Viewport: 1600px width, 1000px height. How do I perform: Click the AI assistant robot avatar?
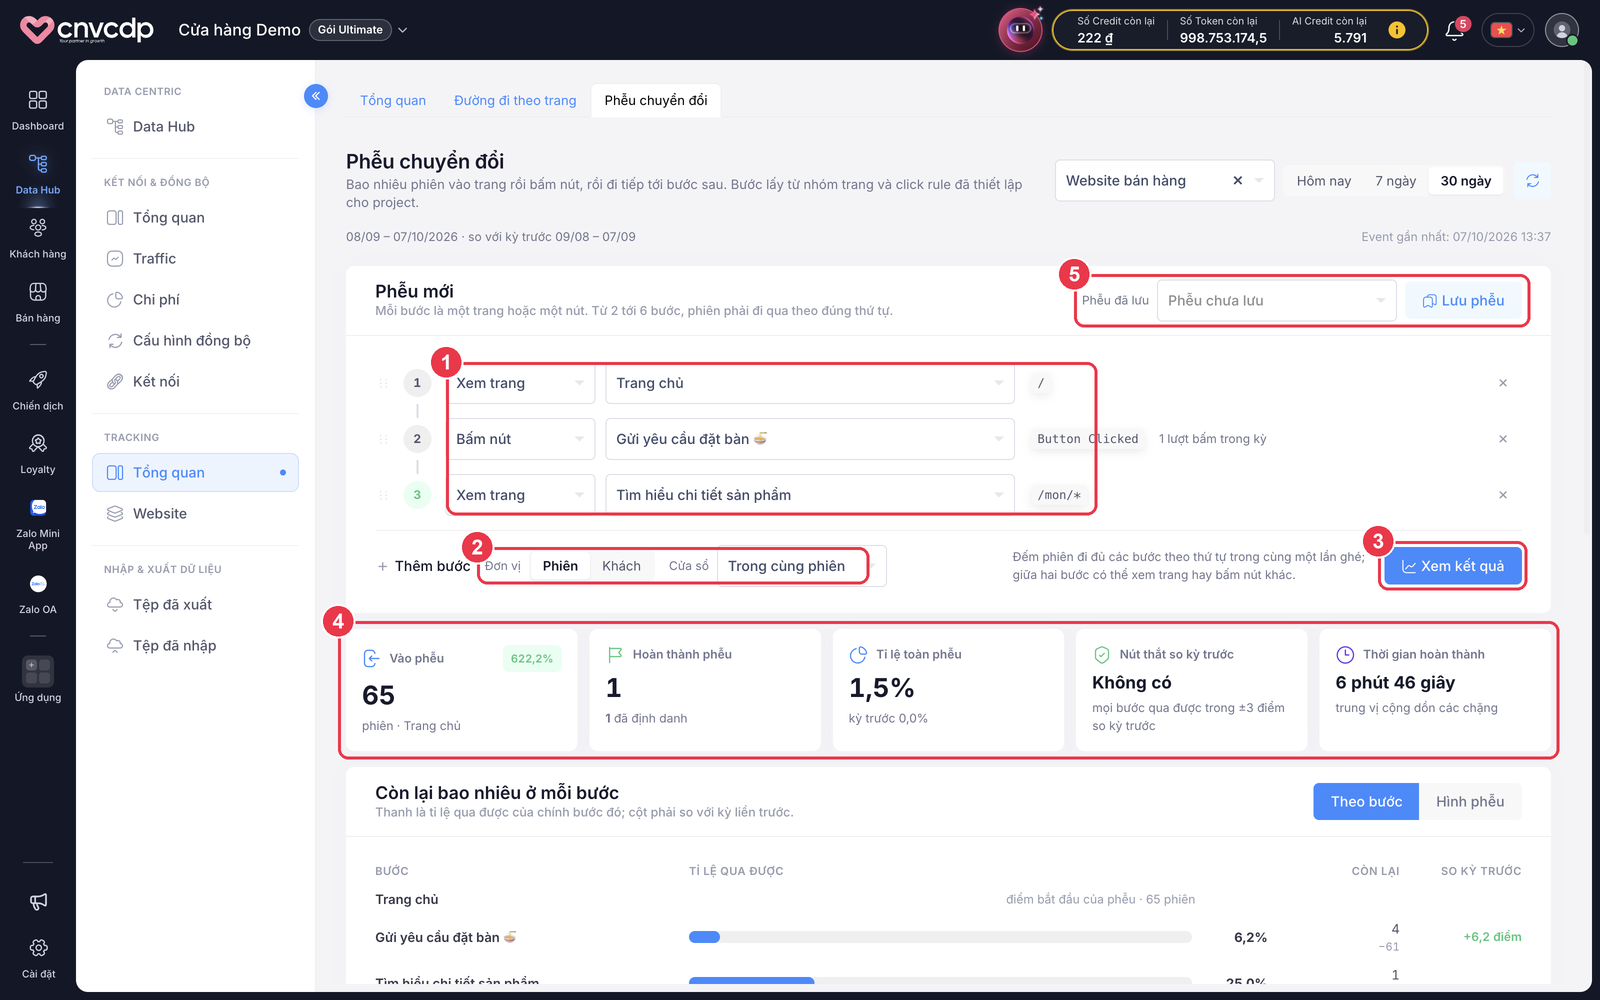tap(1020, 30)
